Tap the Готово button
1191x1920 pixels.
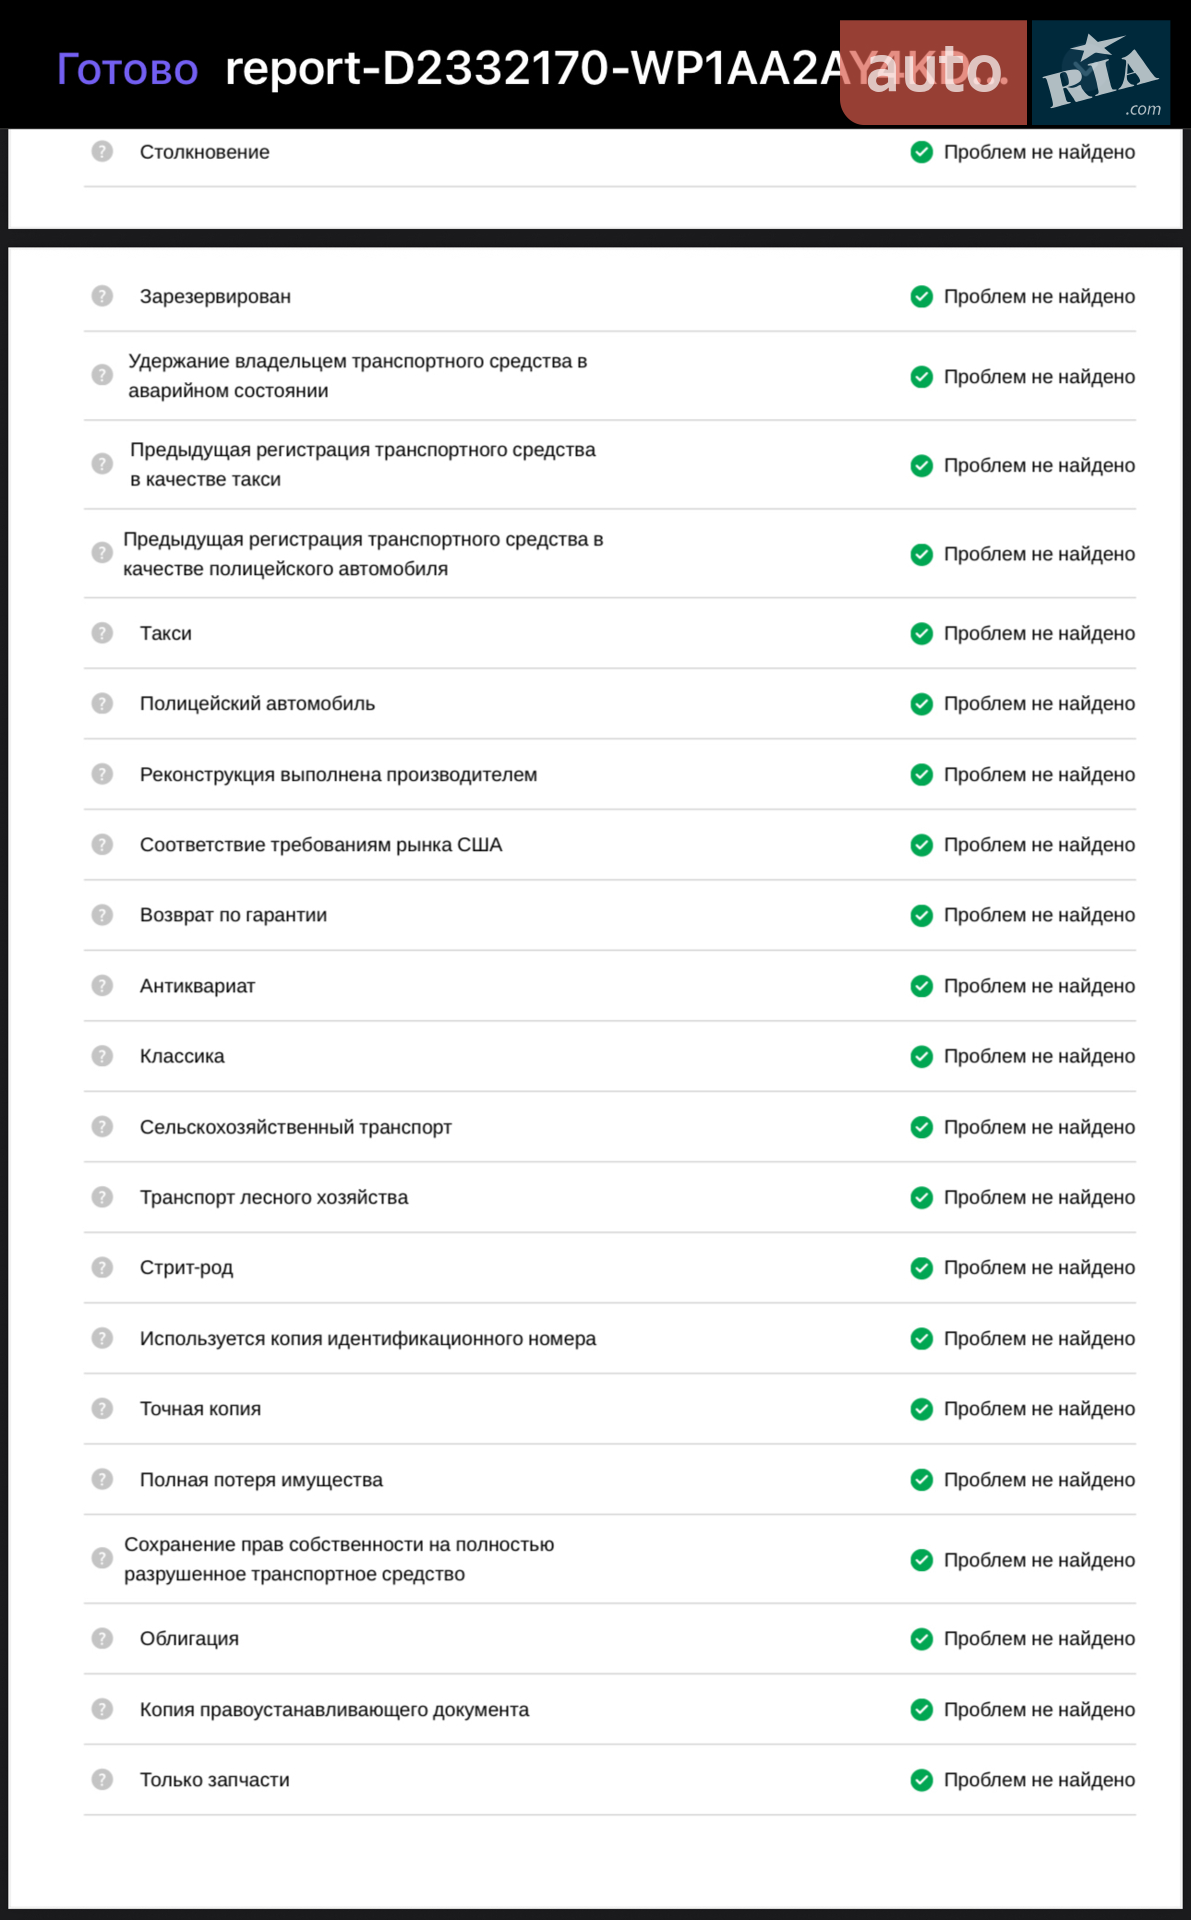127,69
